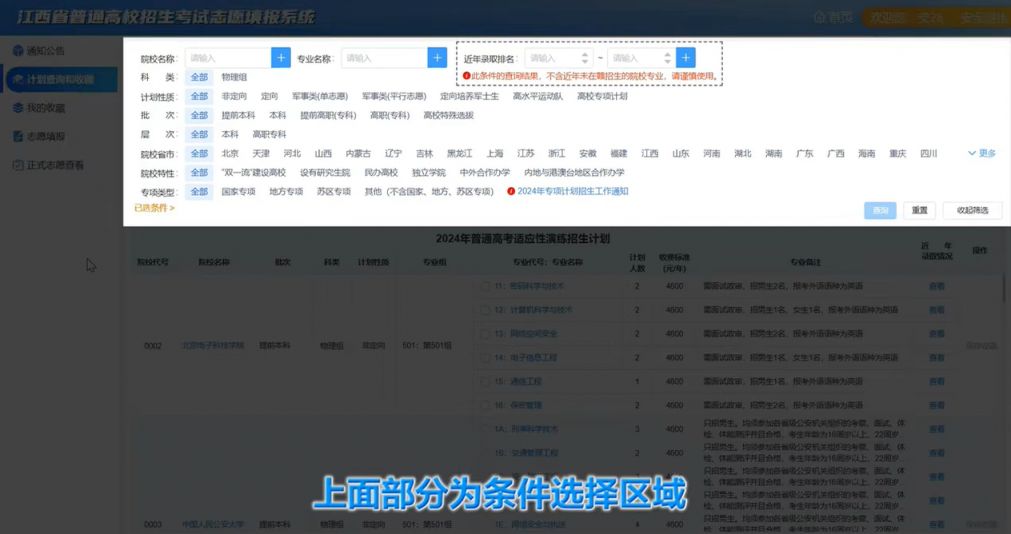Select 中外合作办学 school trait
Screen dimensions: 1011x534
tap(485, 173)
